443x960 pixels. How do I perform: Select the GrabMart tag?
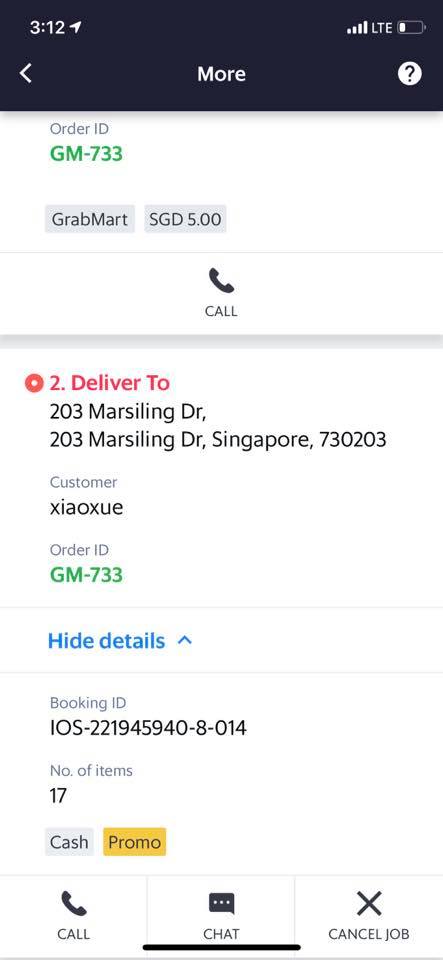coord(90,219)
